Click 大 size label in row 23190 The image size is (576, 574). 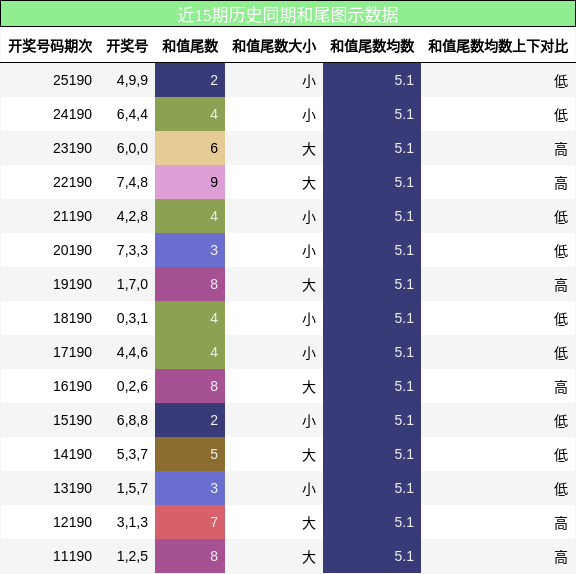point(309,149)
